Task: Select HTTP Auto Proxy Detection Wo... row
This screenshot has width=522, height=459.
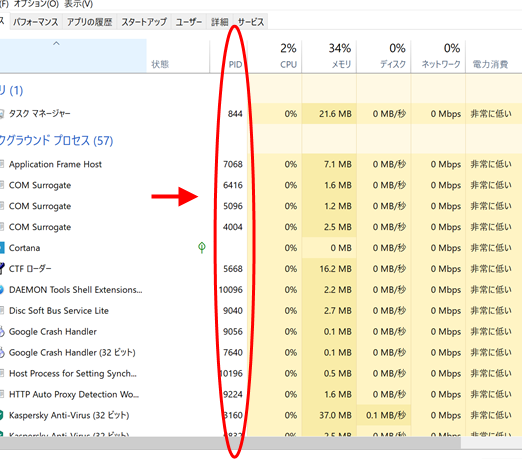Action: tap(261, 394)
